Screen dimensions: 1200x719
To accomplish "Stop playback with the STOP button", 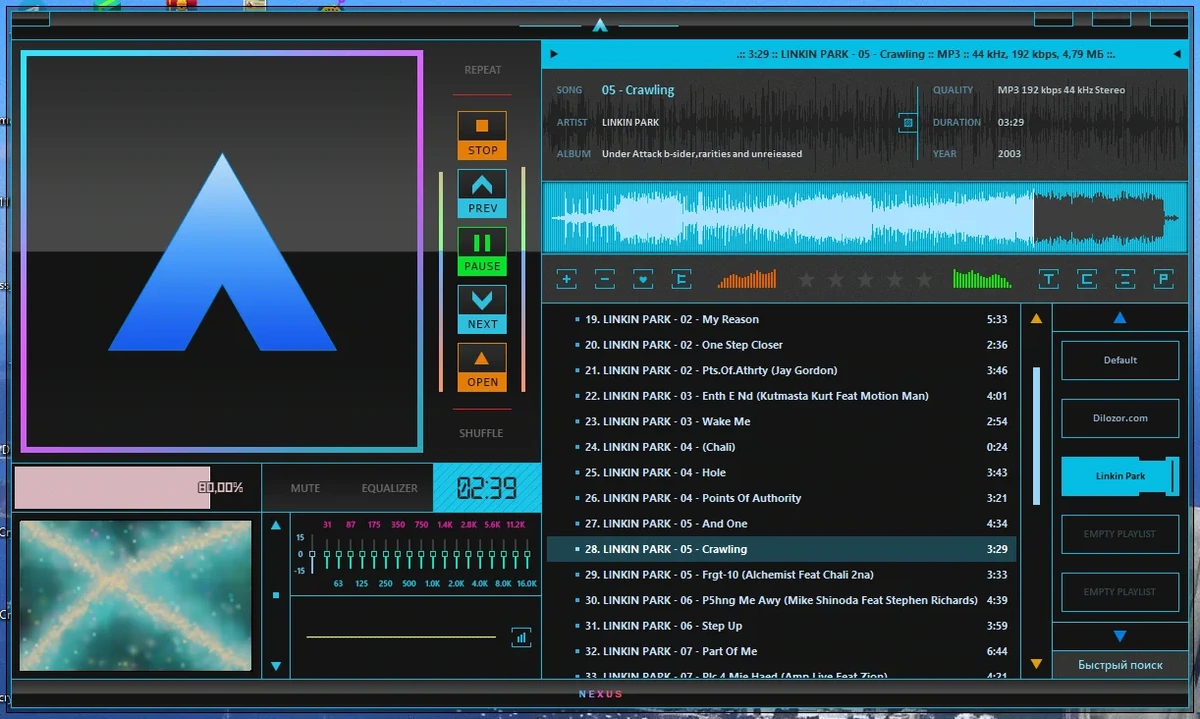I will (x=482, y=135).
